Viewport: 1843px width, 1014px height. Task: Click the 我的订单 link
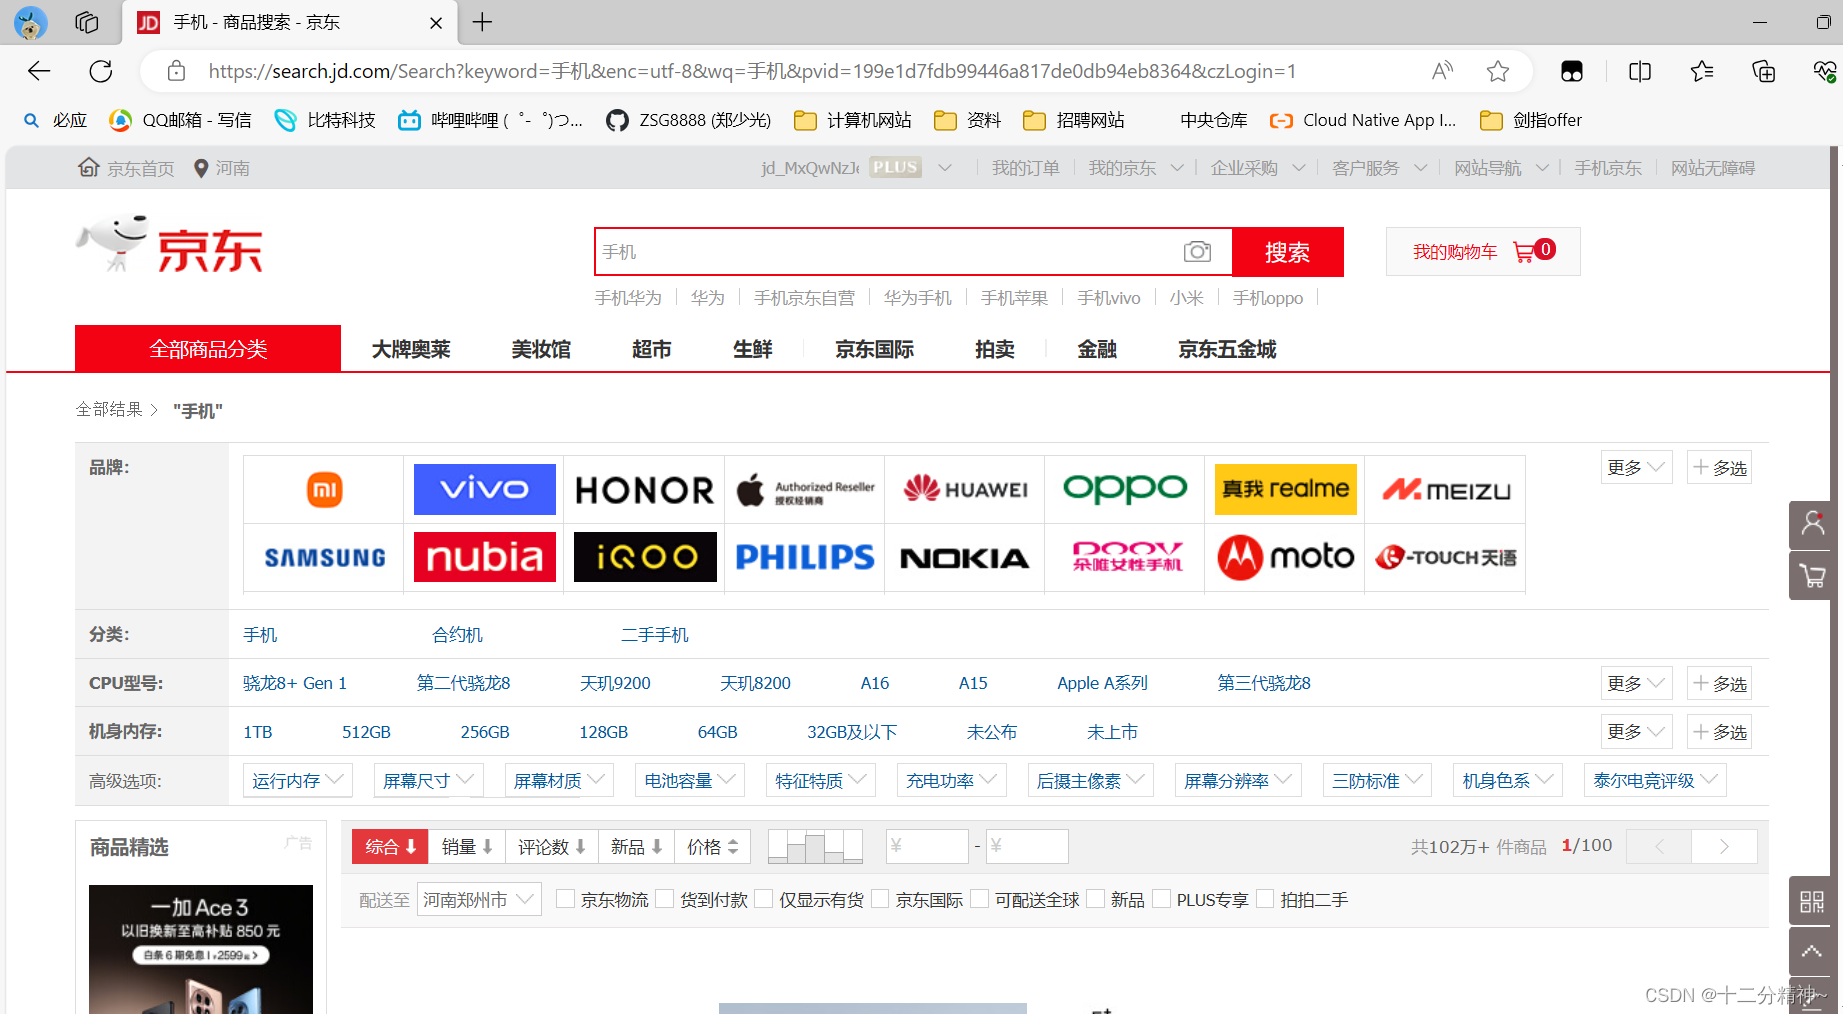tap(1025, 168)
